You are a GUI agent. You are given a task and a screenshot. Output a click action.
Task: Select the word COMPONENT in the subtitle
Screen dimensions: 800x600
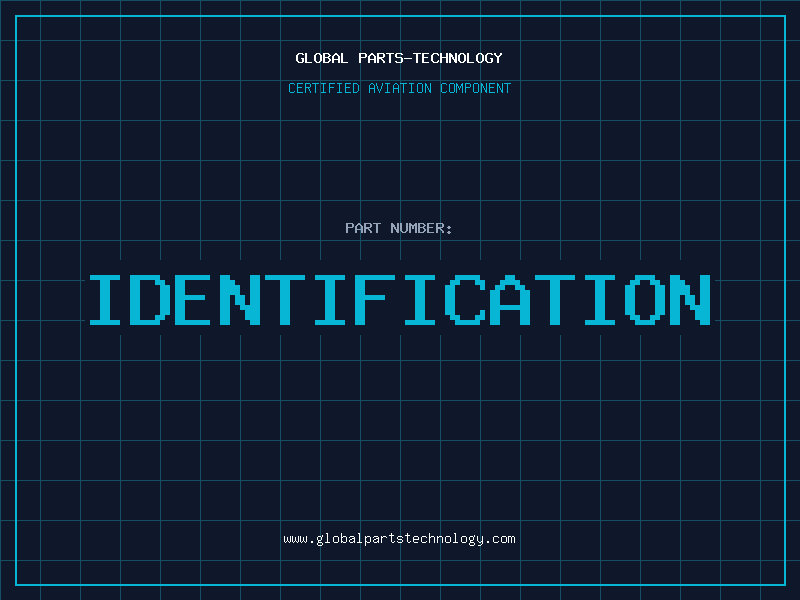tap(475, 89)
